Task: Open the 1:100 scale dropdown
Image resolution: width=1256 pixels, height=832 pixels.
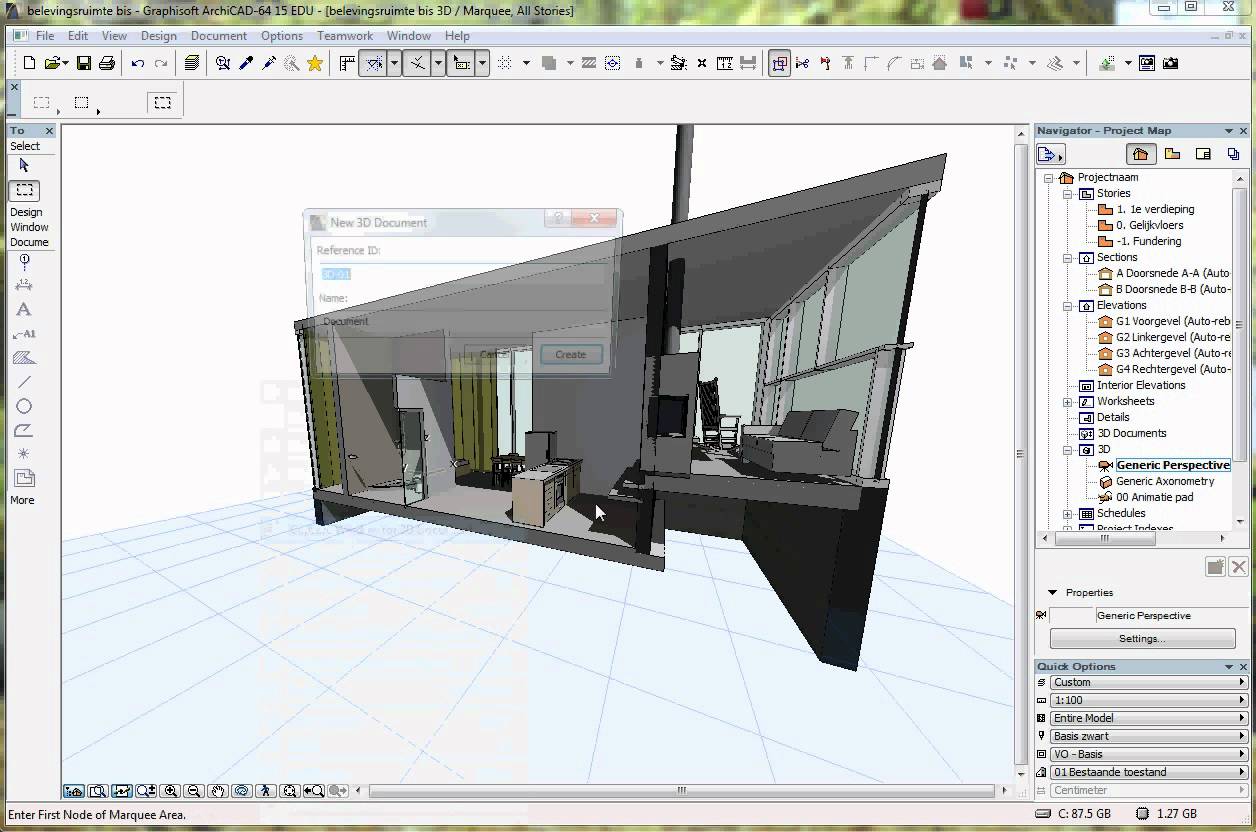Action: (x=1149, y=700)
